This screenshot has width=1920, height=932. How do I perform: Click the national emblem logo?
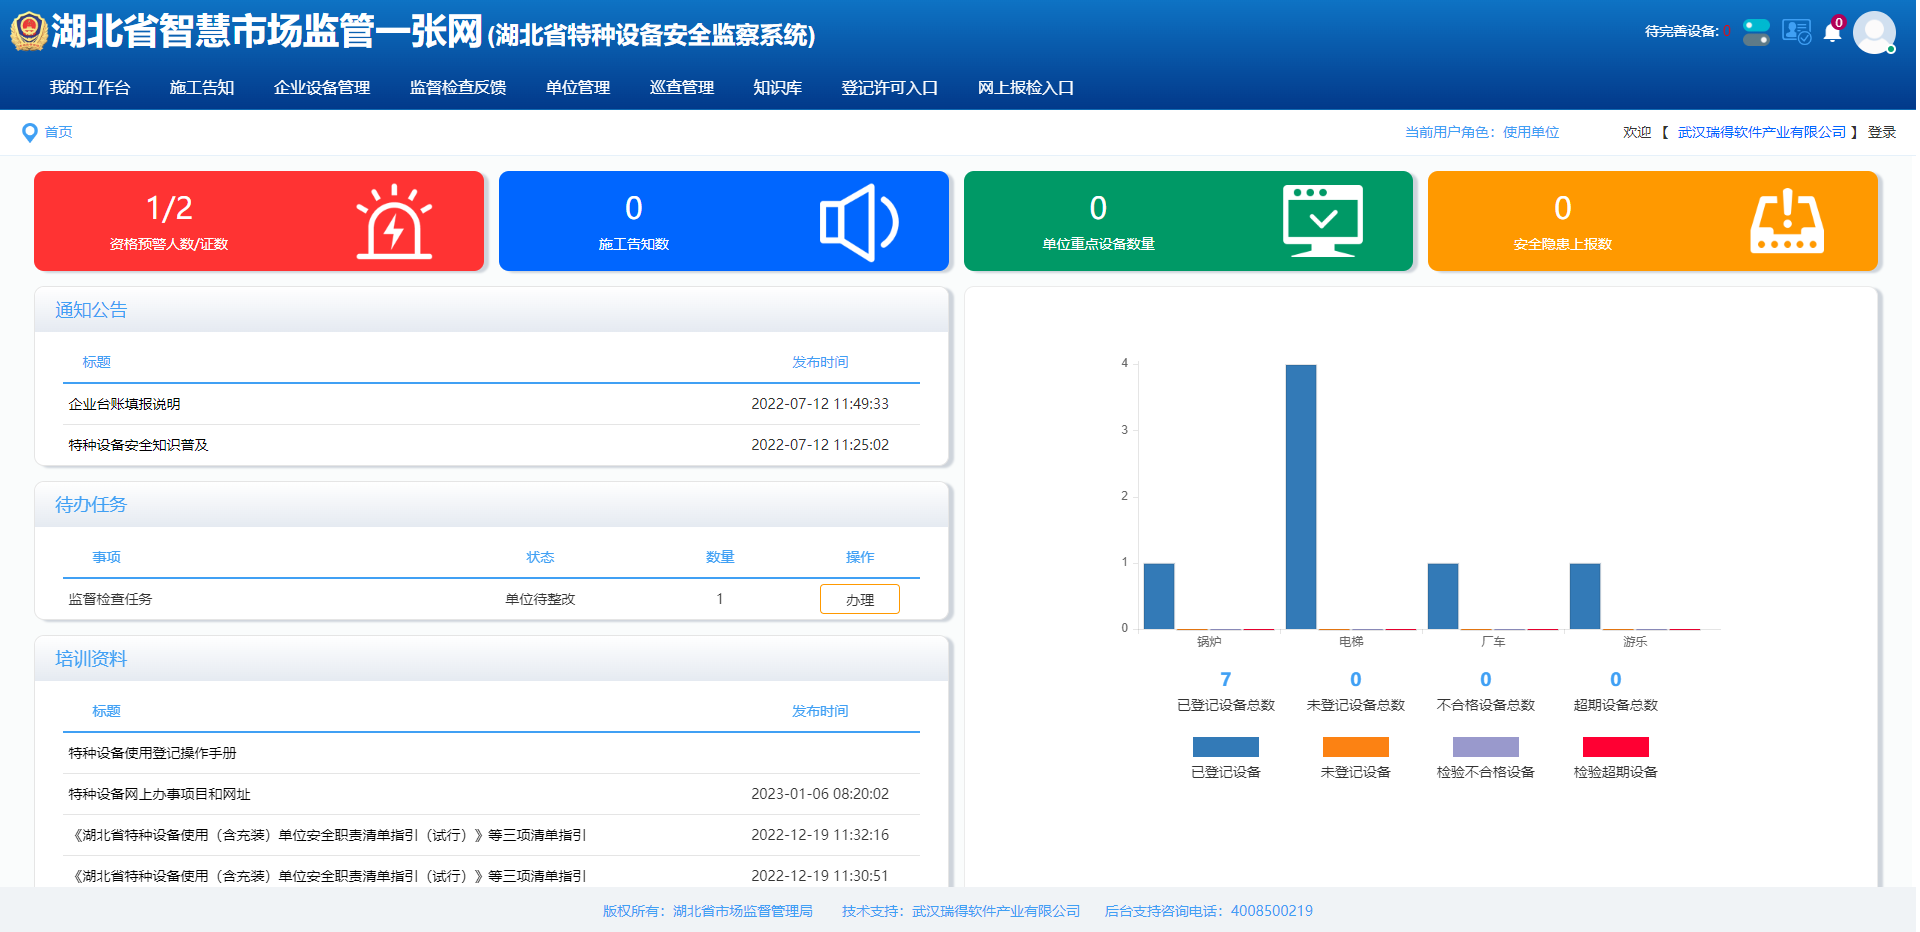point(29,32)
